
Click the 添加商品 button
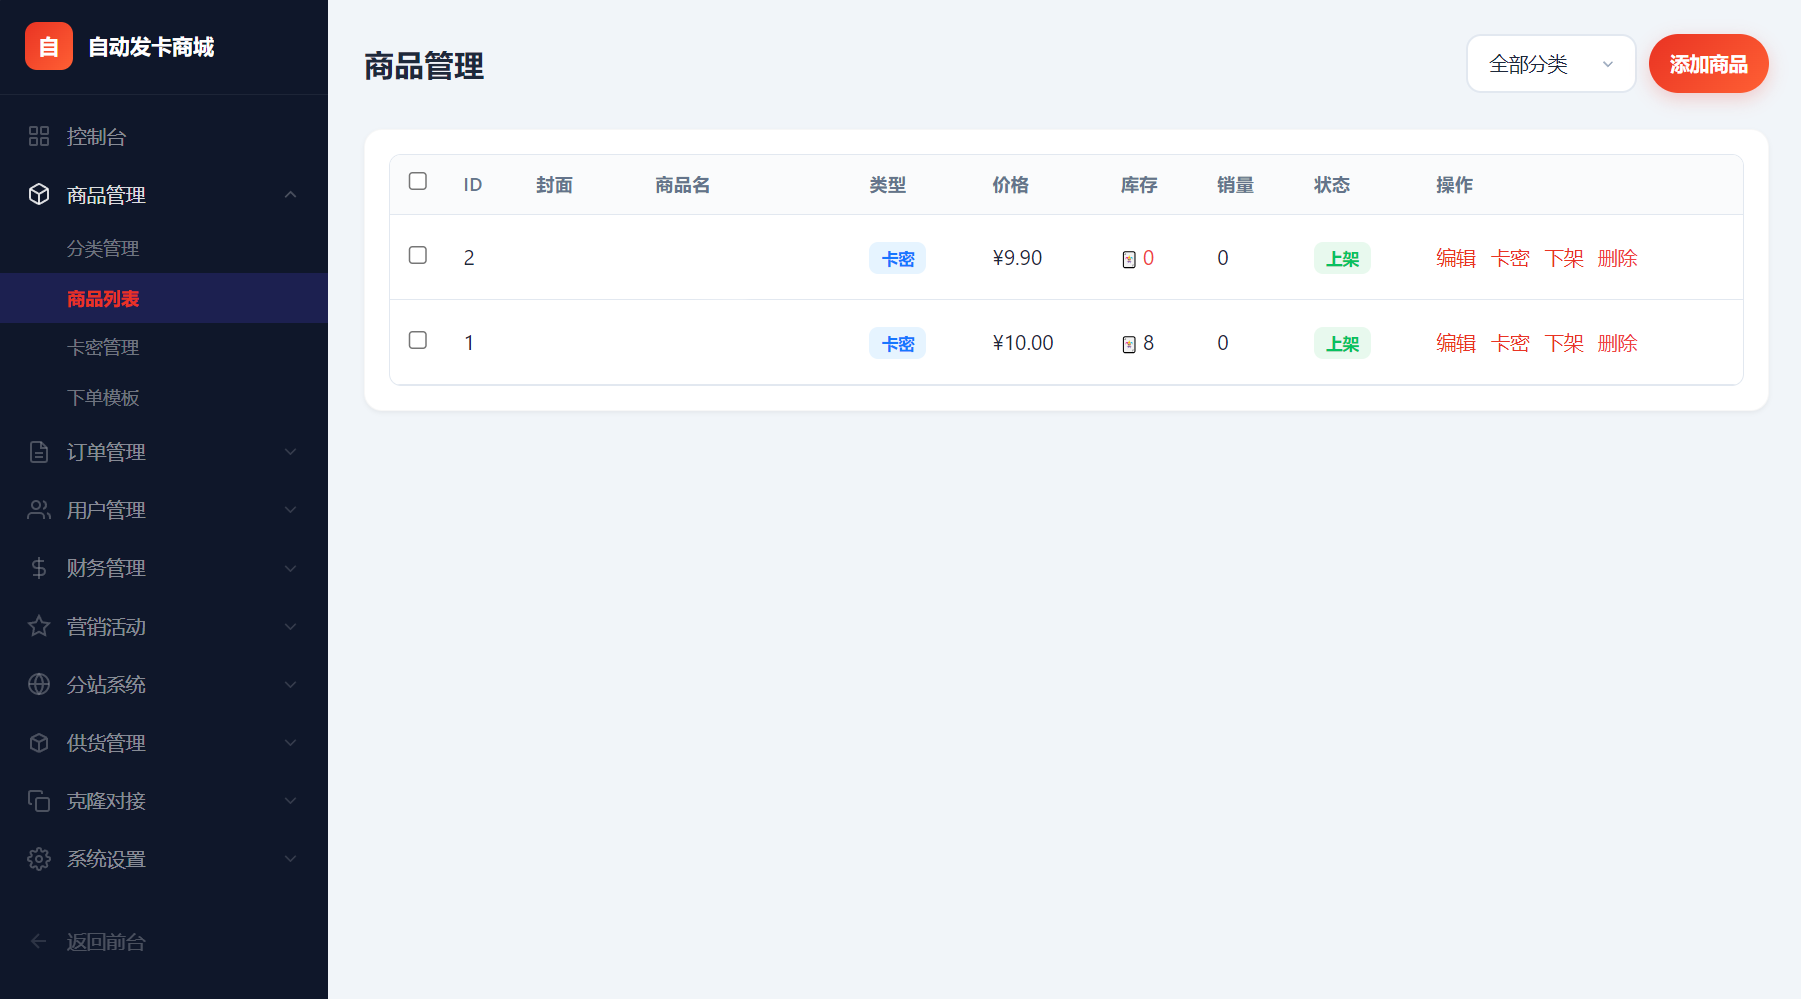pos(1708,63)
